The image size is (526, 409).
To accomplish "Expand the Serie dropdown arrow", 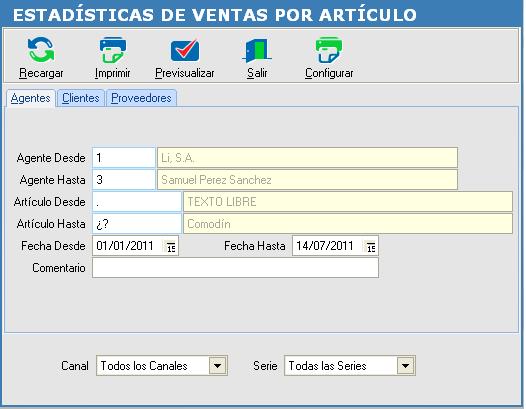I will pyautogui.click(x=405, y=365).
